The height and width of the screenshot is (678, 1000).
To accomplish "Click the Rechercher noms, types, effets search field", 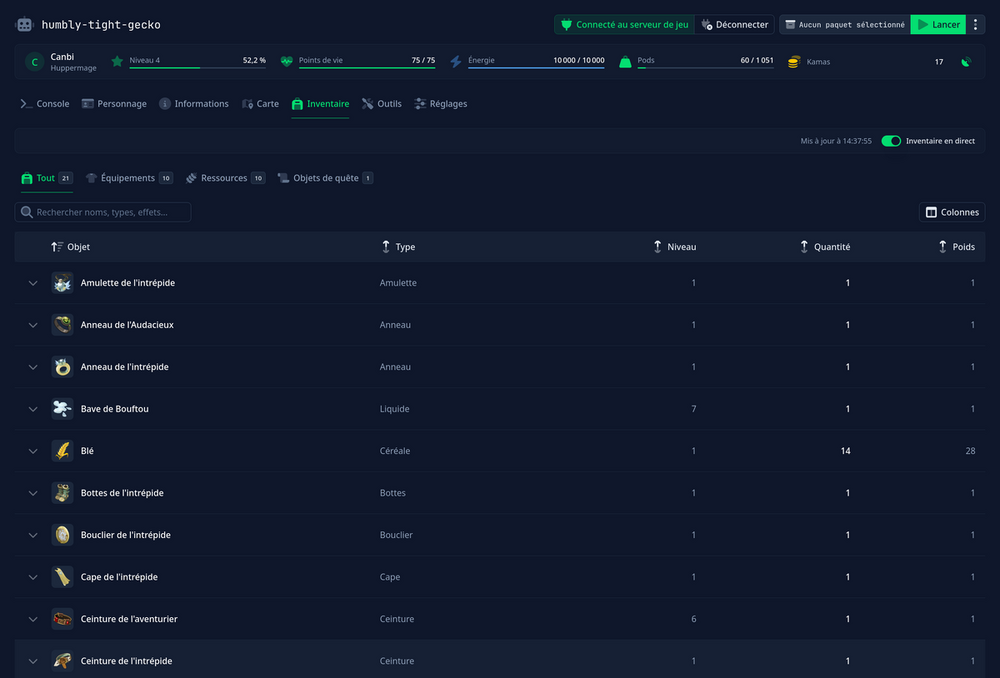I will click(x=103, y=212).
